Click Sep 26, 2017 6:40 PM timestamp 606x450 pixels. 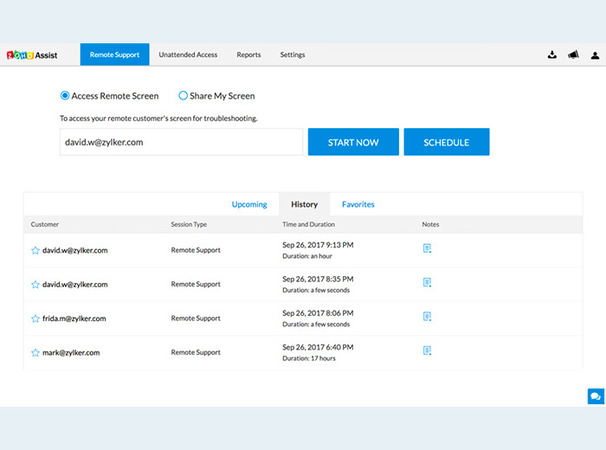[318, 347]
